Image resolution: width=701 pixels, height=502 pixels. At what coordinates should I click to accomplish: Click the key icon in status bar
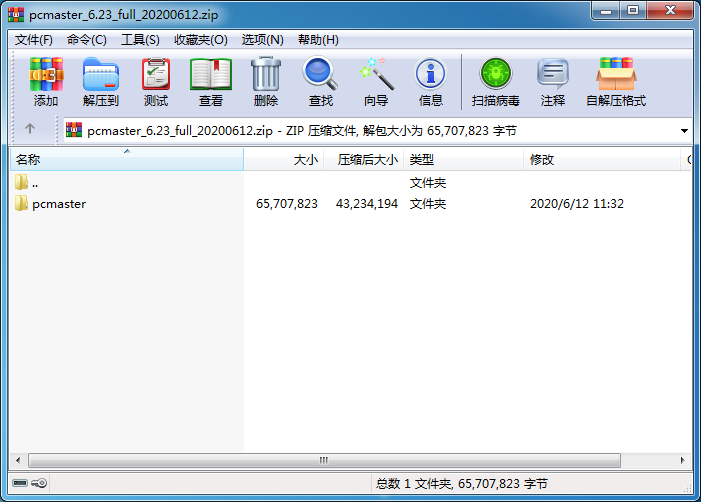tap(39, 483)
